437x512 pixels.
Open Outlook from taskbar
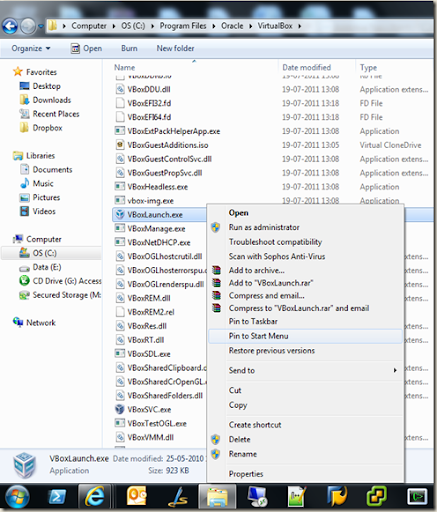click(136, 497)
